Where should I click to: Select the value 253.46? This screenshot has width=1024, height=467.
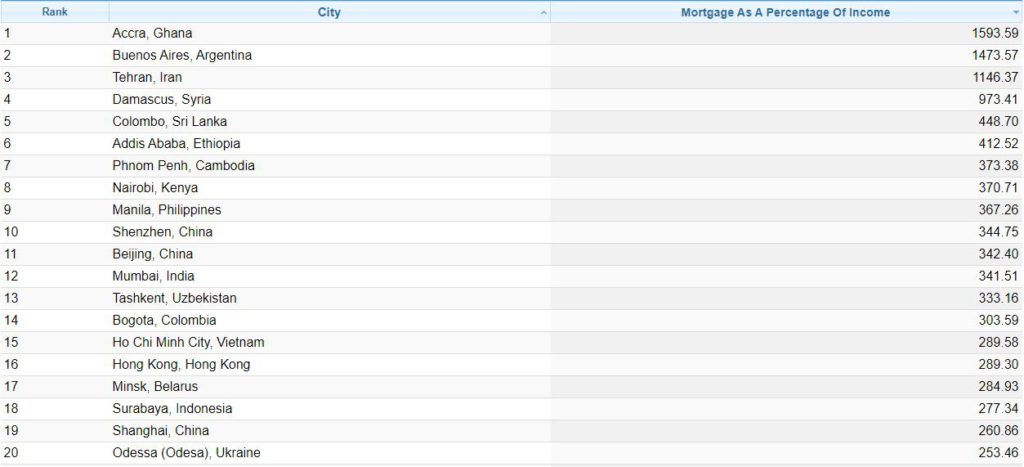(999, 453)
